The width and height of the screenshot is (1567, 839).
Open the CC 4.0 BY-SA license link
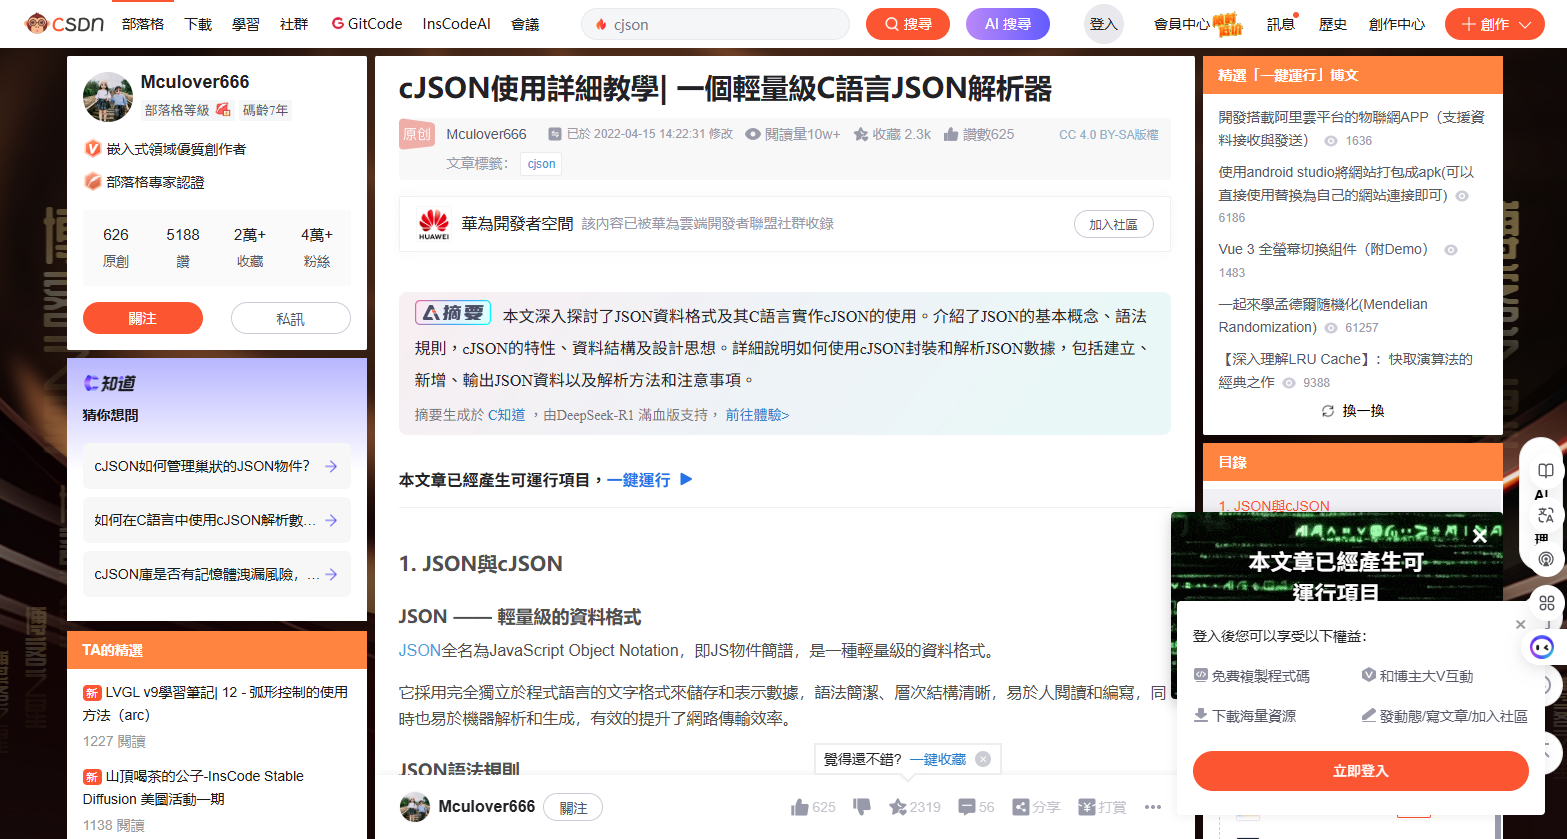[x=1108, y=134]
